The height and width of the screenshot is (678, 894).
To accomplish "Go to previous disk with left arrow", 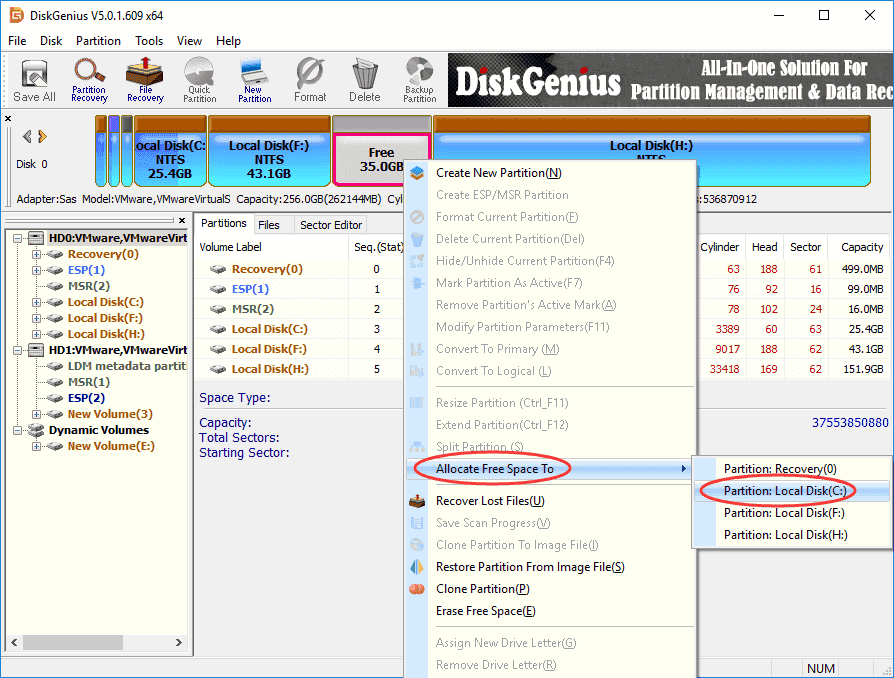I will 27,137.
